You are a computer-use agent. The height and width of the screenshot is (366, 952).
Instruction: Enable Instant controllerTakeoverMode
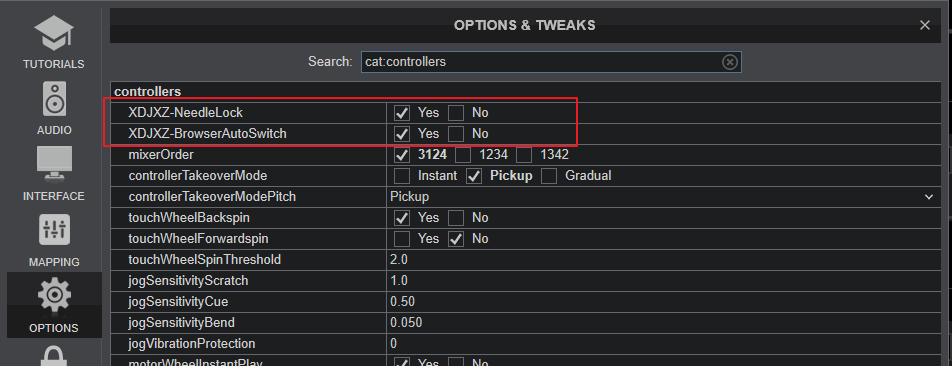pos(402,176)
